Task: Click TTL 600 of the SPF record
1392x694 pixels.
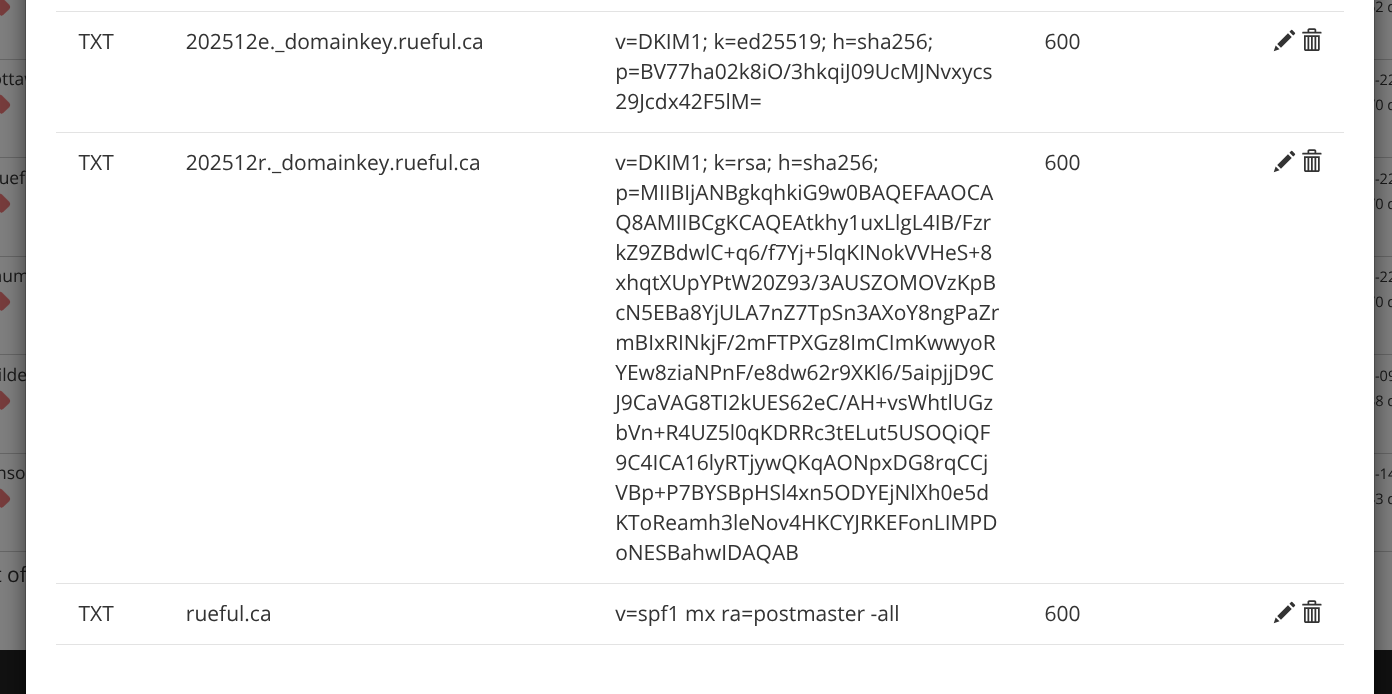Action: click(x=1062, y=614)
